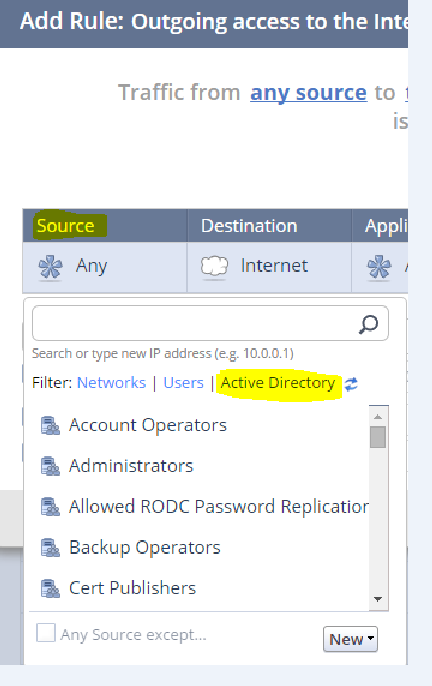
Task: Click the Backup Operators group icon
Action: click(x=50, y=547)
